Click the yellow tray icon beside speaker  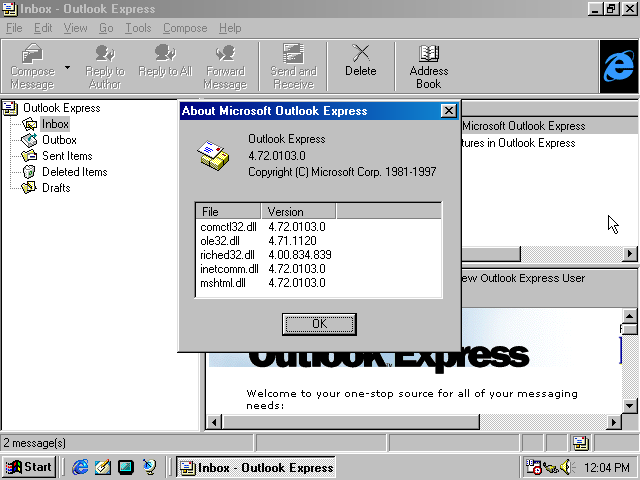pyautogui.click(x=550, y=467)
